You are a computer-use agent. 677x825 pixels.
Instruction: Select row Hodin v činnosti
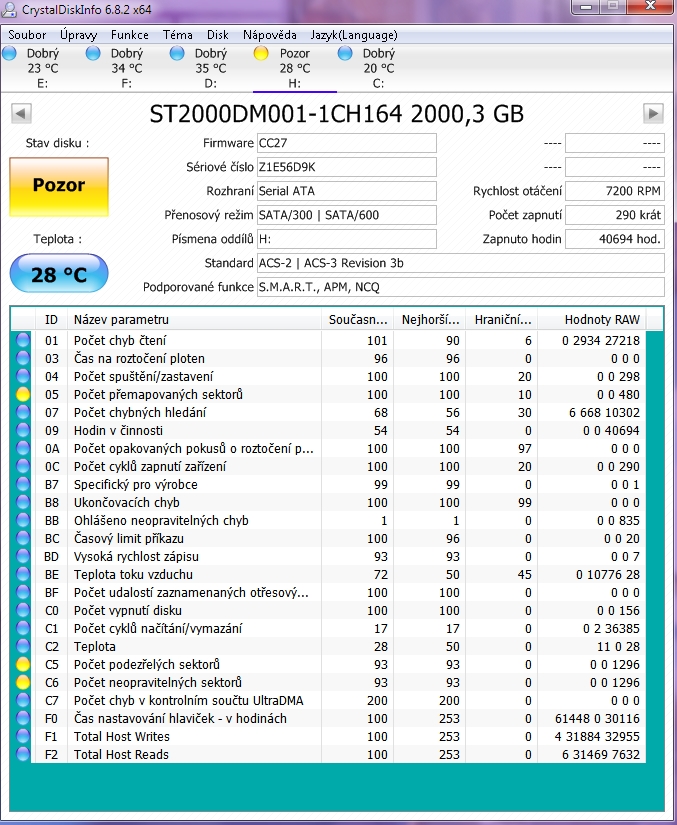[328, 430]
